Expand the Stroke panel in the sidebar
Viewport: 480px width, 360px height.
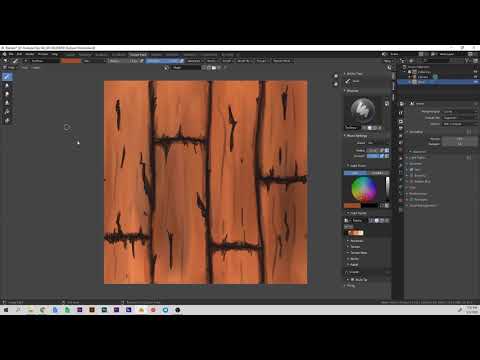[x=354, y=259]
